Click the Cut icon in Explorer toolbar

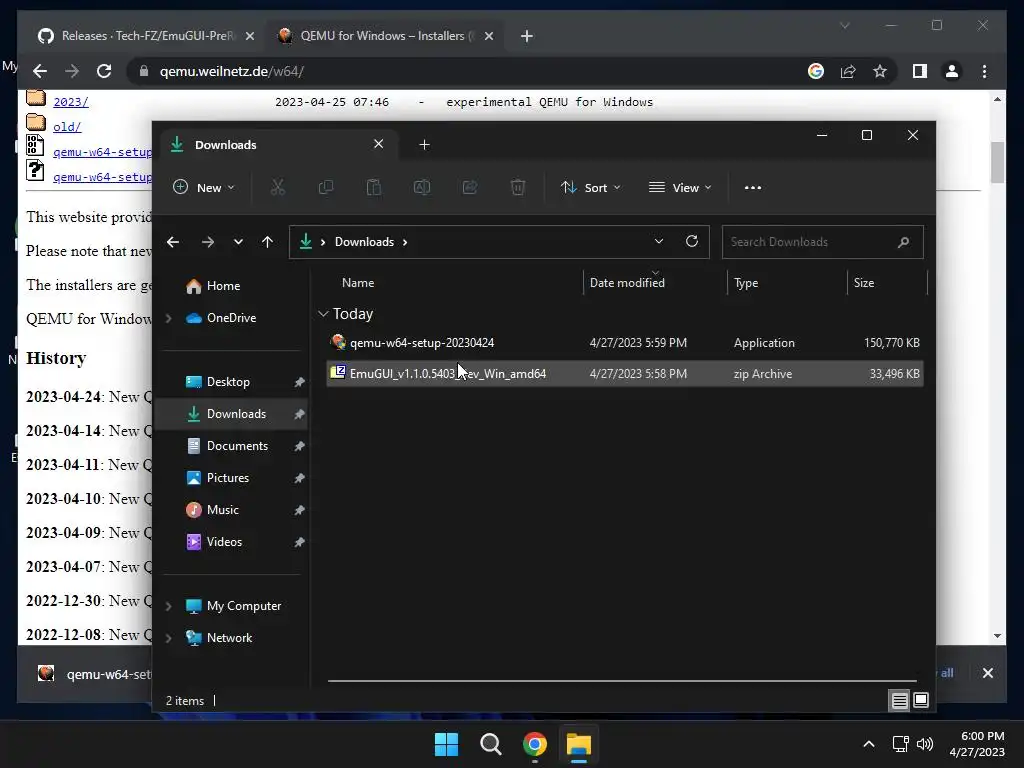[278, 187]
